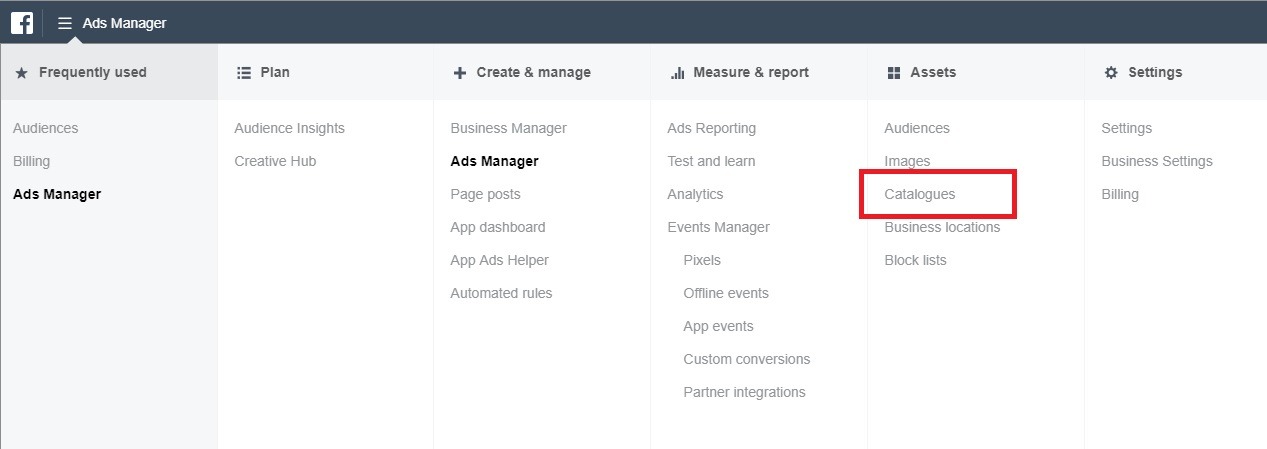The image size is (1267, 449).
Task: Select the Frequently used column header
Action: [x=109, y=72]
